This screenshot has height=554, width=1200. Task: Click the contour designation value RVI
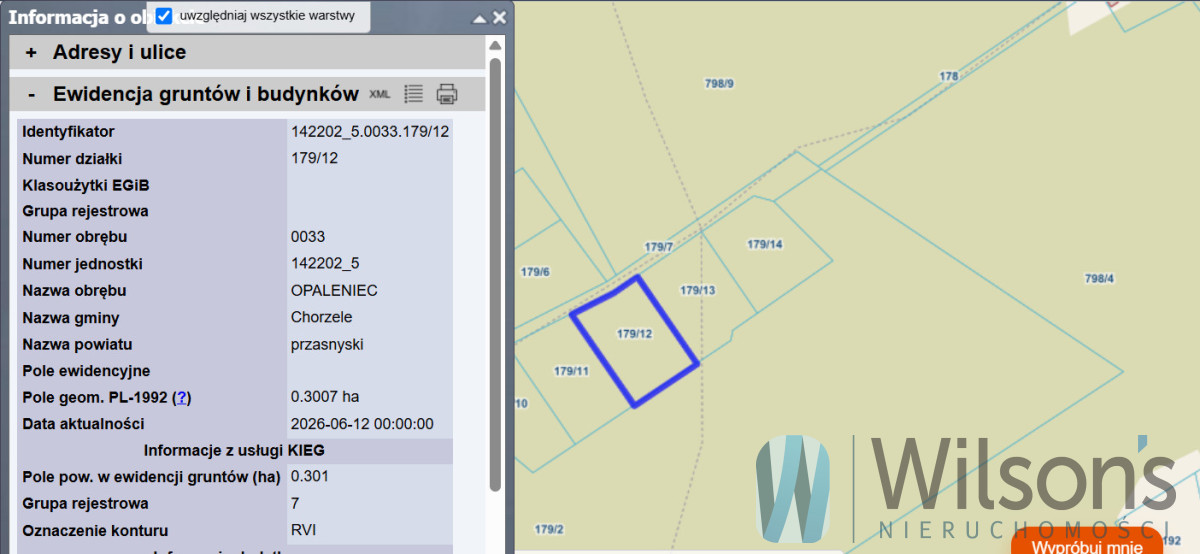(304, 530)
